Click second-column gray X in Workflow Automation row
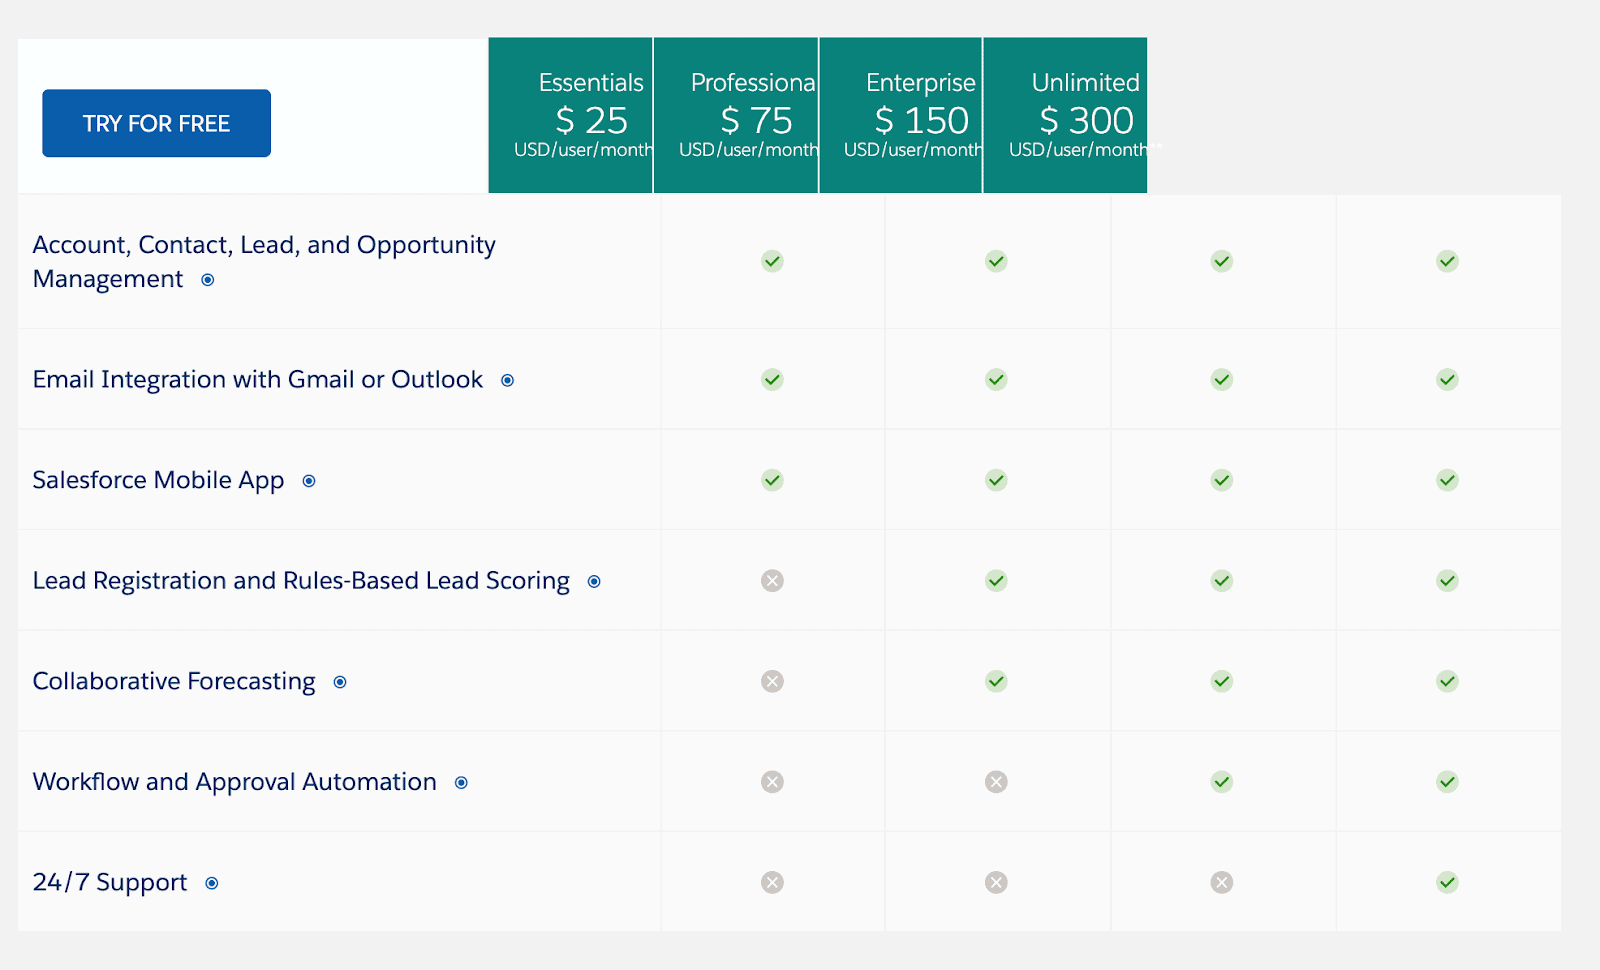Image resolution: width=1600 pixels, height=970 pixels. (x=996, y=781)
